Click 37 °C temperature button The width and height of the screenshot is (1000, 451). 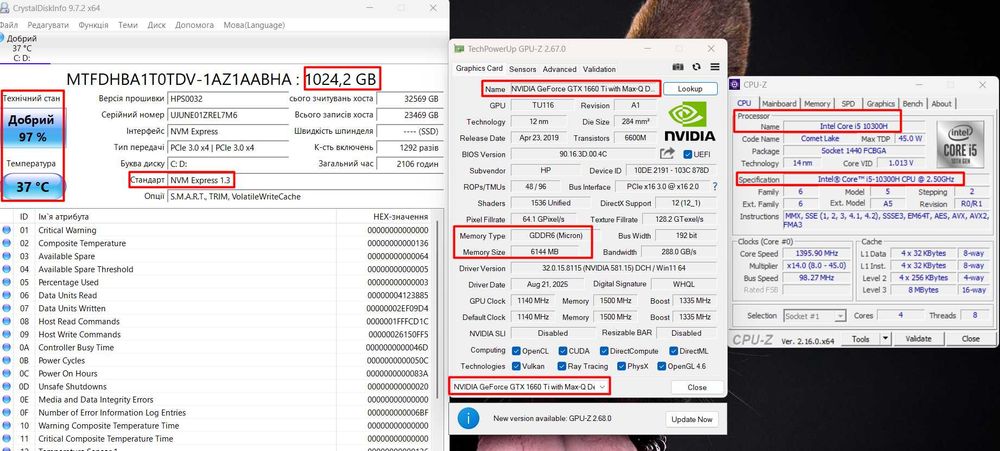[x=34, y=186]
